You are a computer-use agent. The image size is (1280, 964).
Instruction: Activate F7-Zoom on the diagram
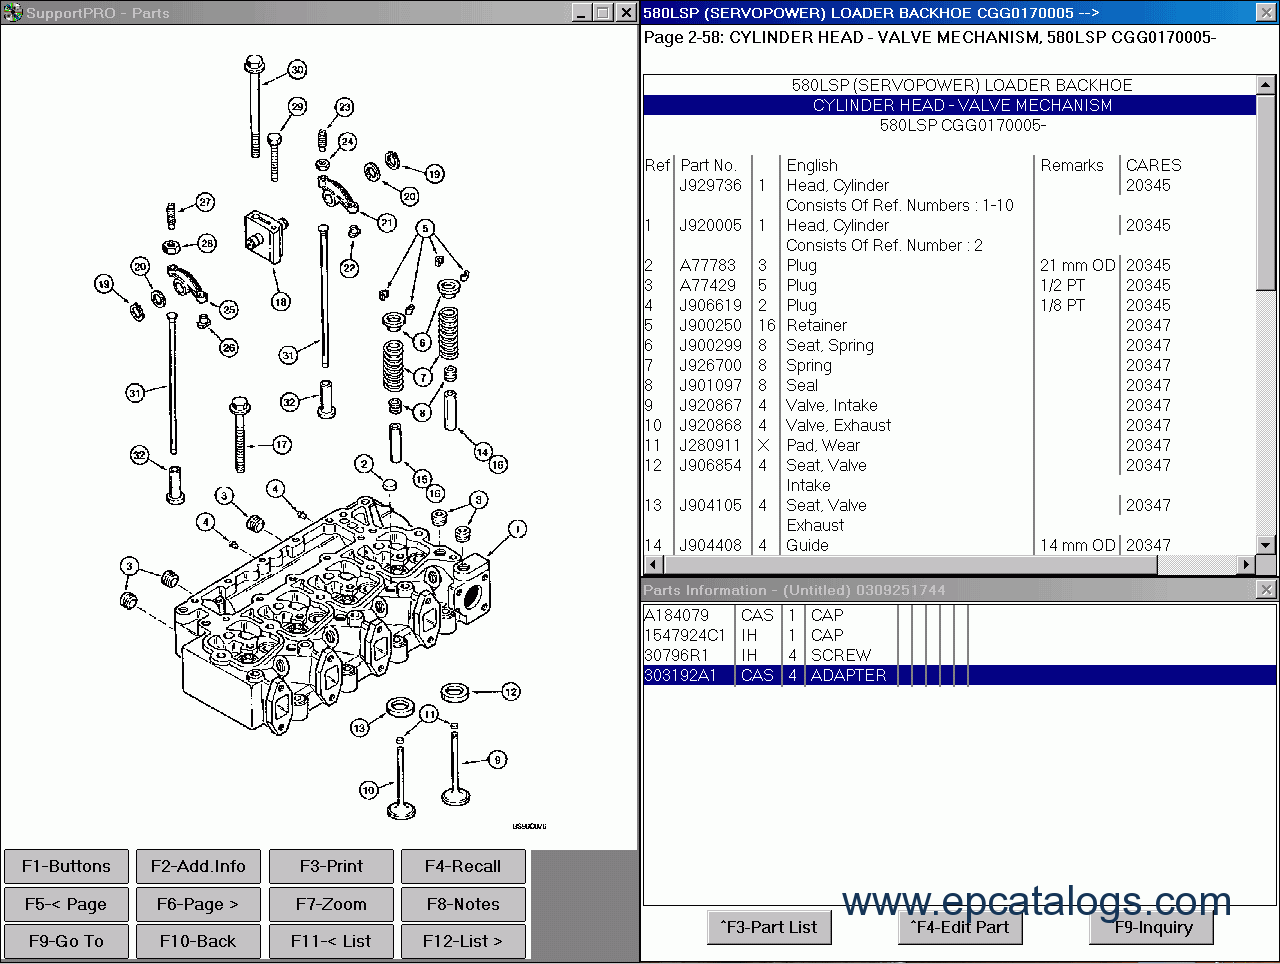pos(331,904)
